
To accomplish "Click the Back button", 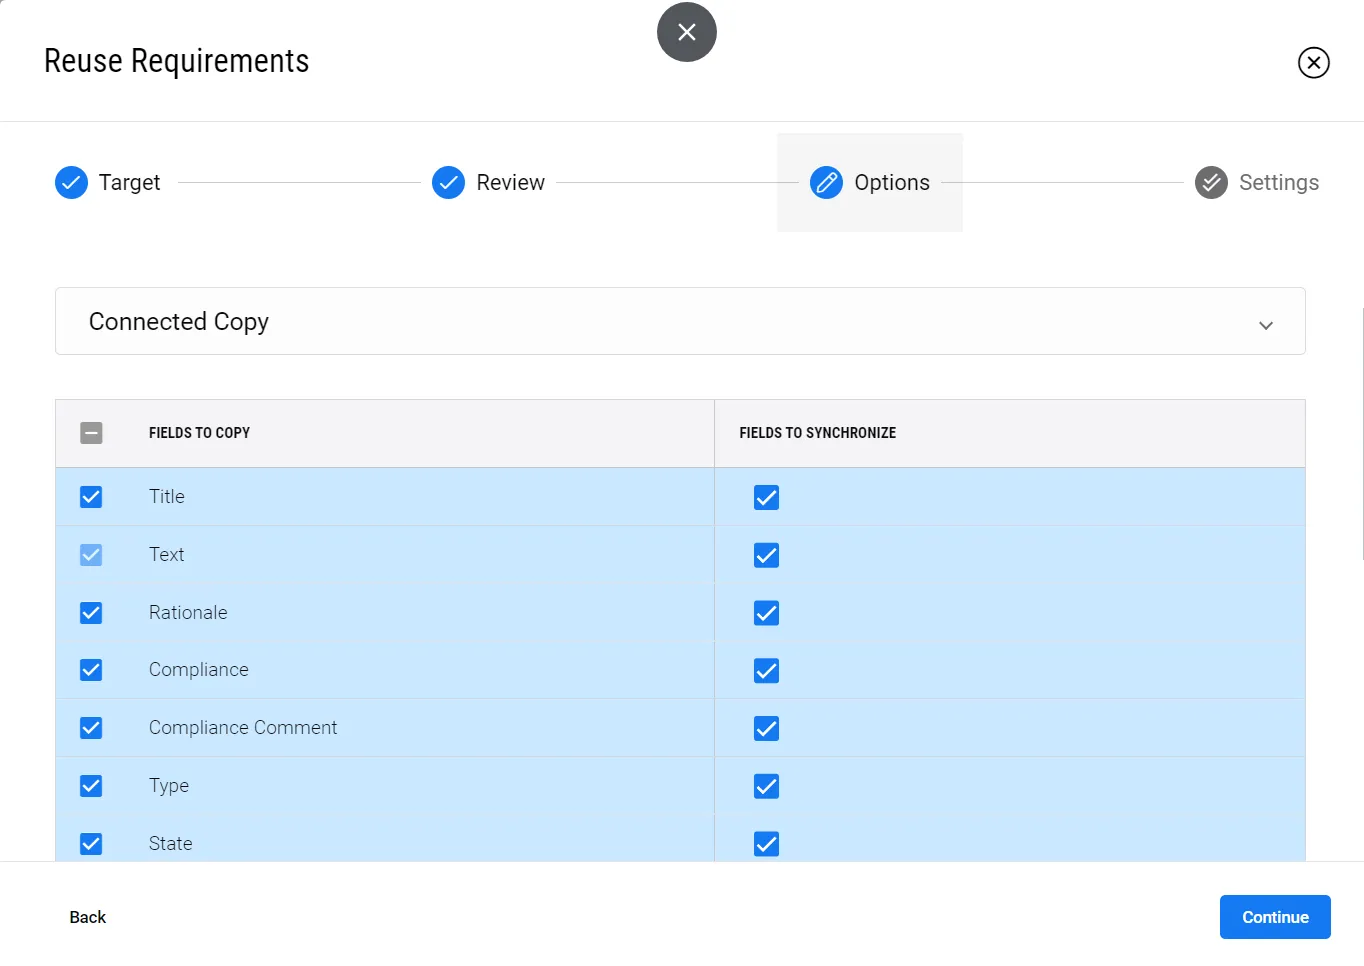I will click(88, 917).
